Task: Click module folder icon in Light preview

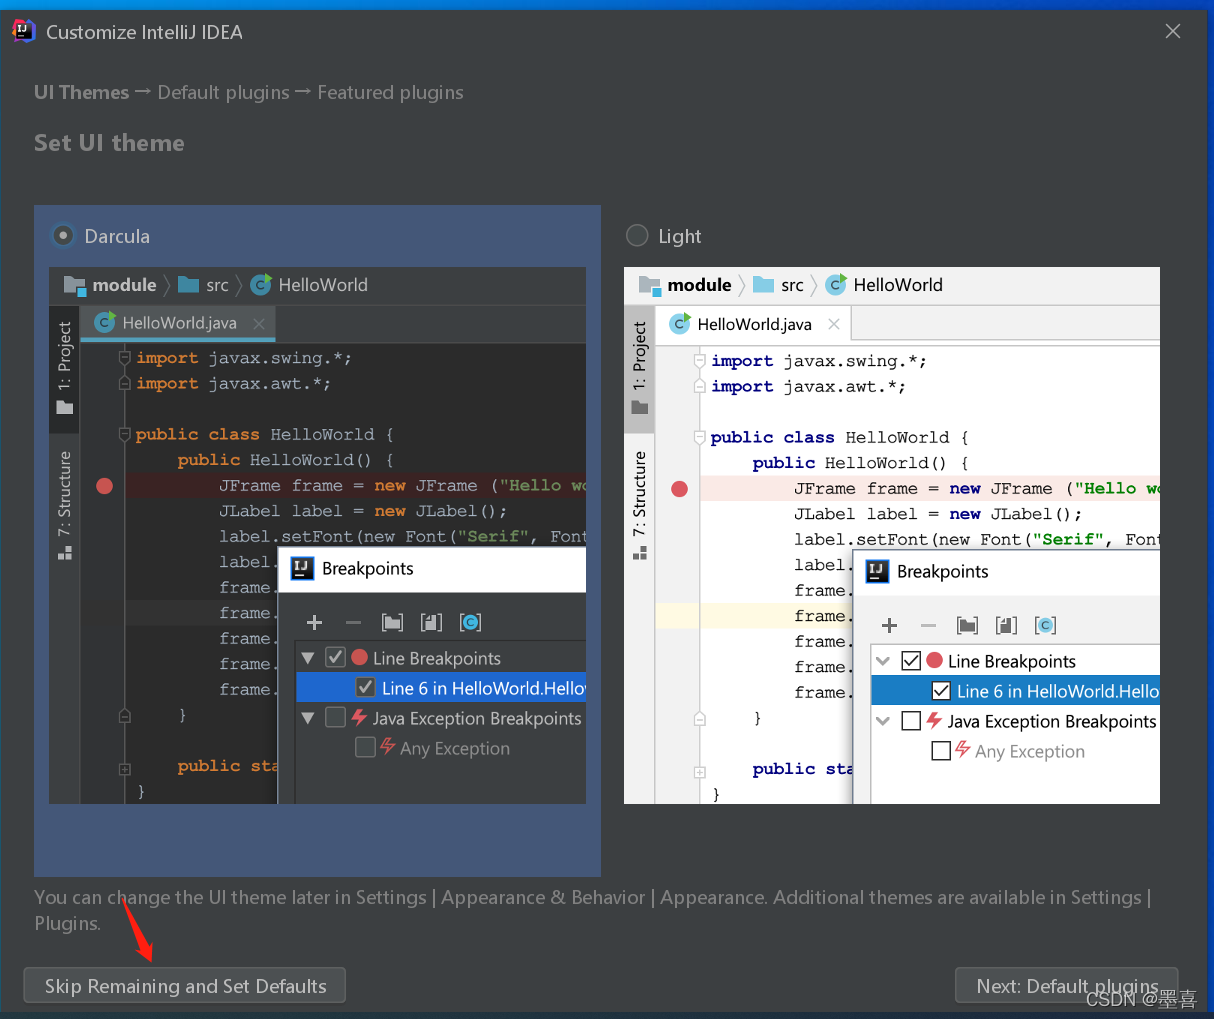Action: coord(650,285)
